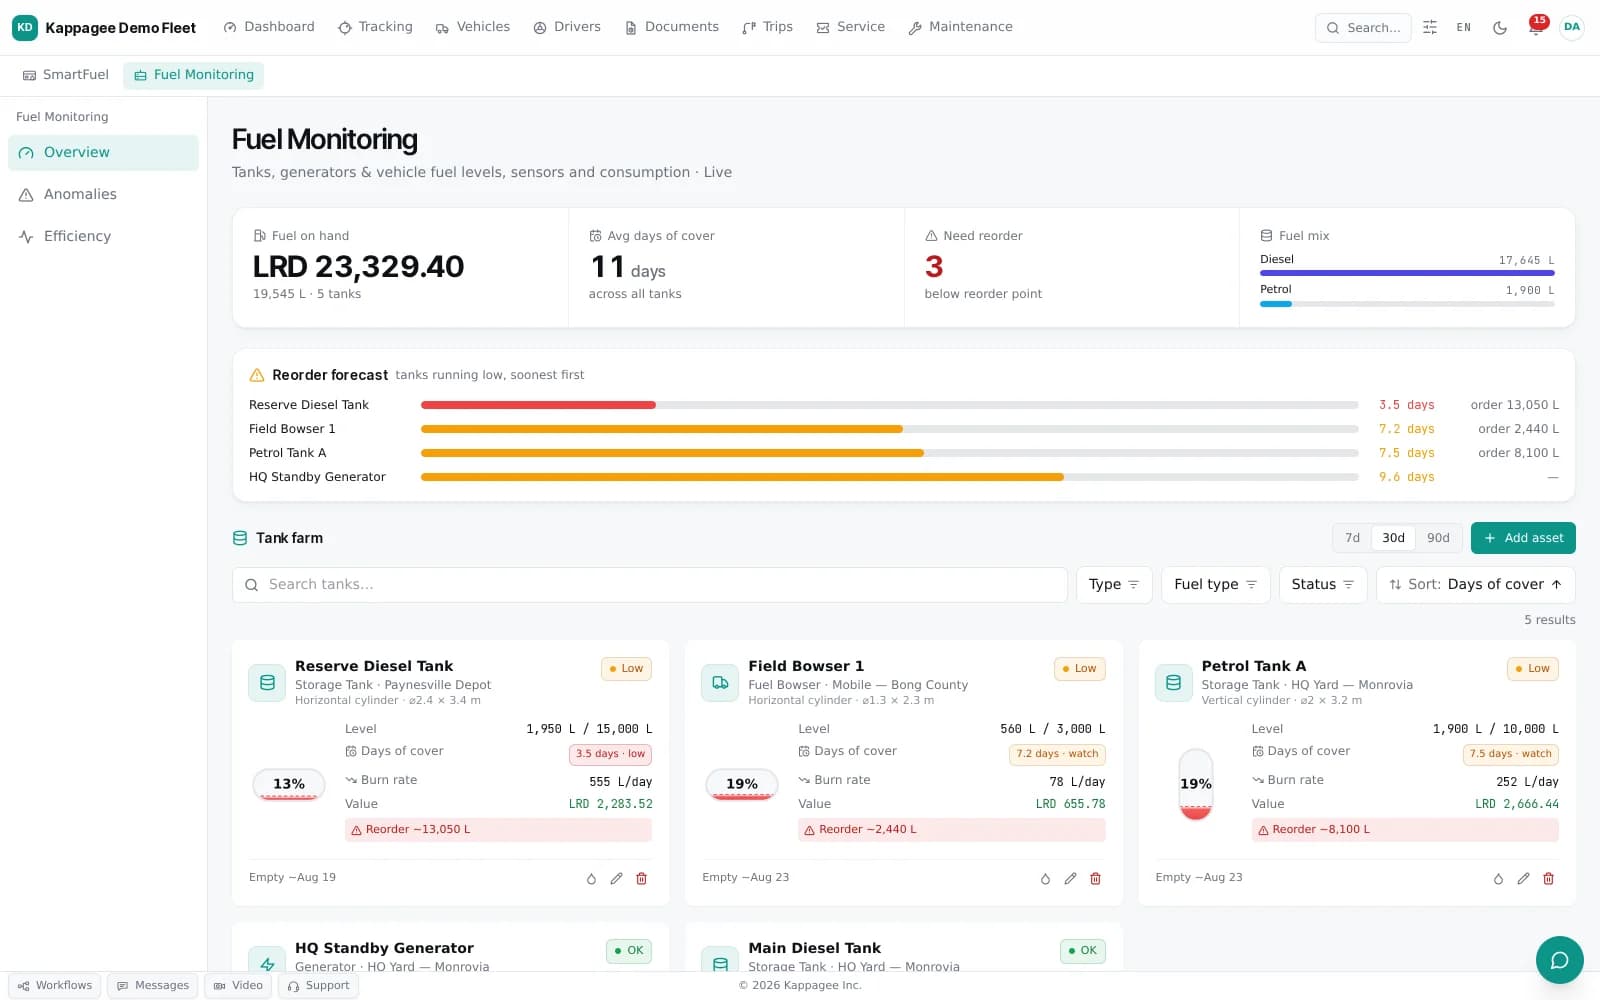Open Status filter dropdown
This screenshot has height=1000, width=1600.
point(1323,585)
